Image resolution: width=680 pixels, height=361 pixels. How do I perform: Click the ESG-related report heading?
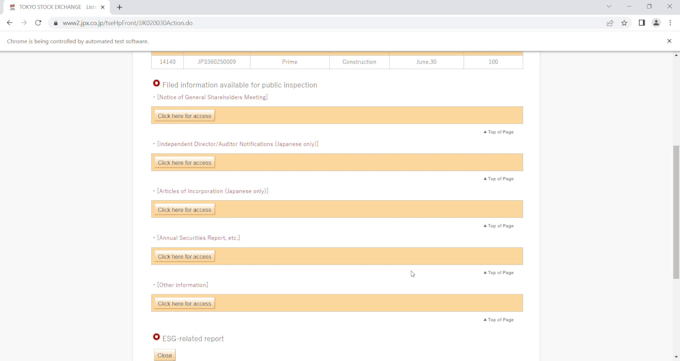pos(193,339)
